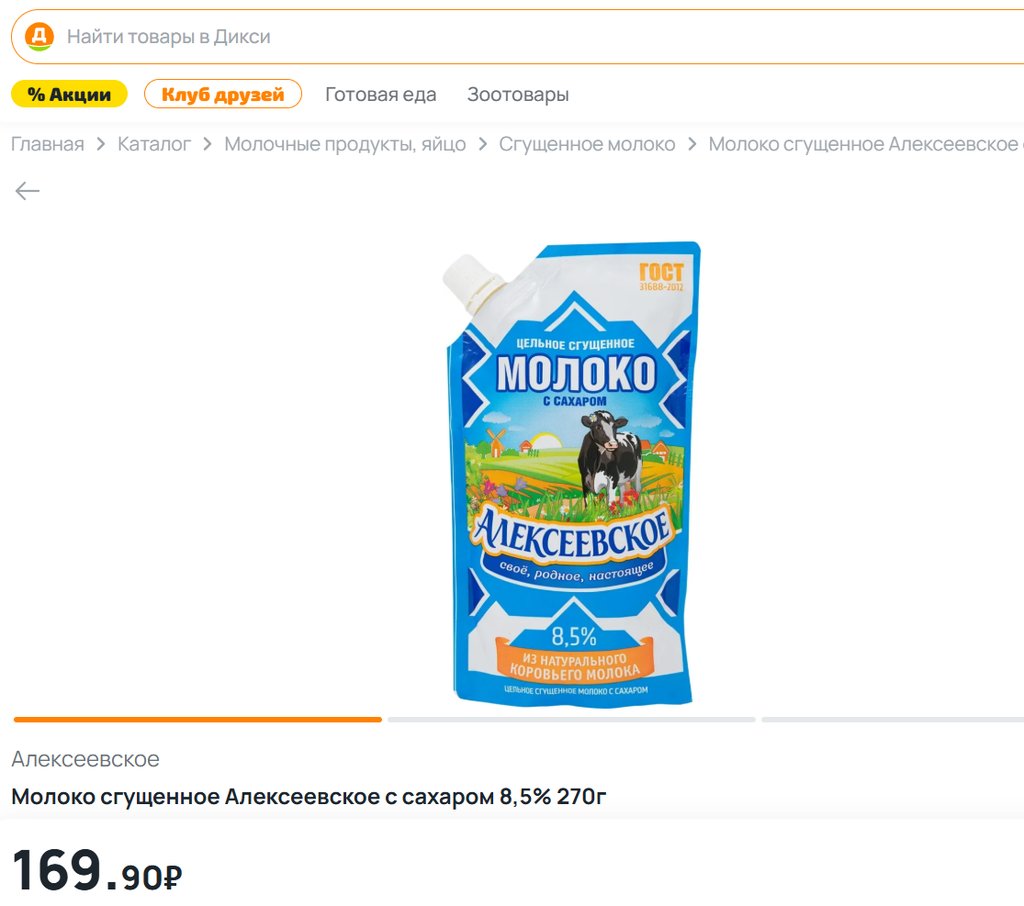Jump to the third product image indicator
Viewport: 1024px width, 906px height.
pyautogui.click(x=892, y=719)
